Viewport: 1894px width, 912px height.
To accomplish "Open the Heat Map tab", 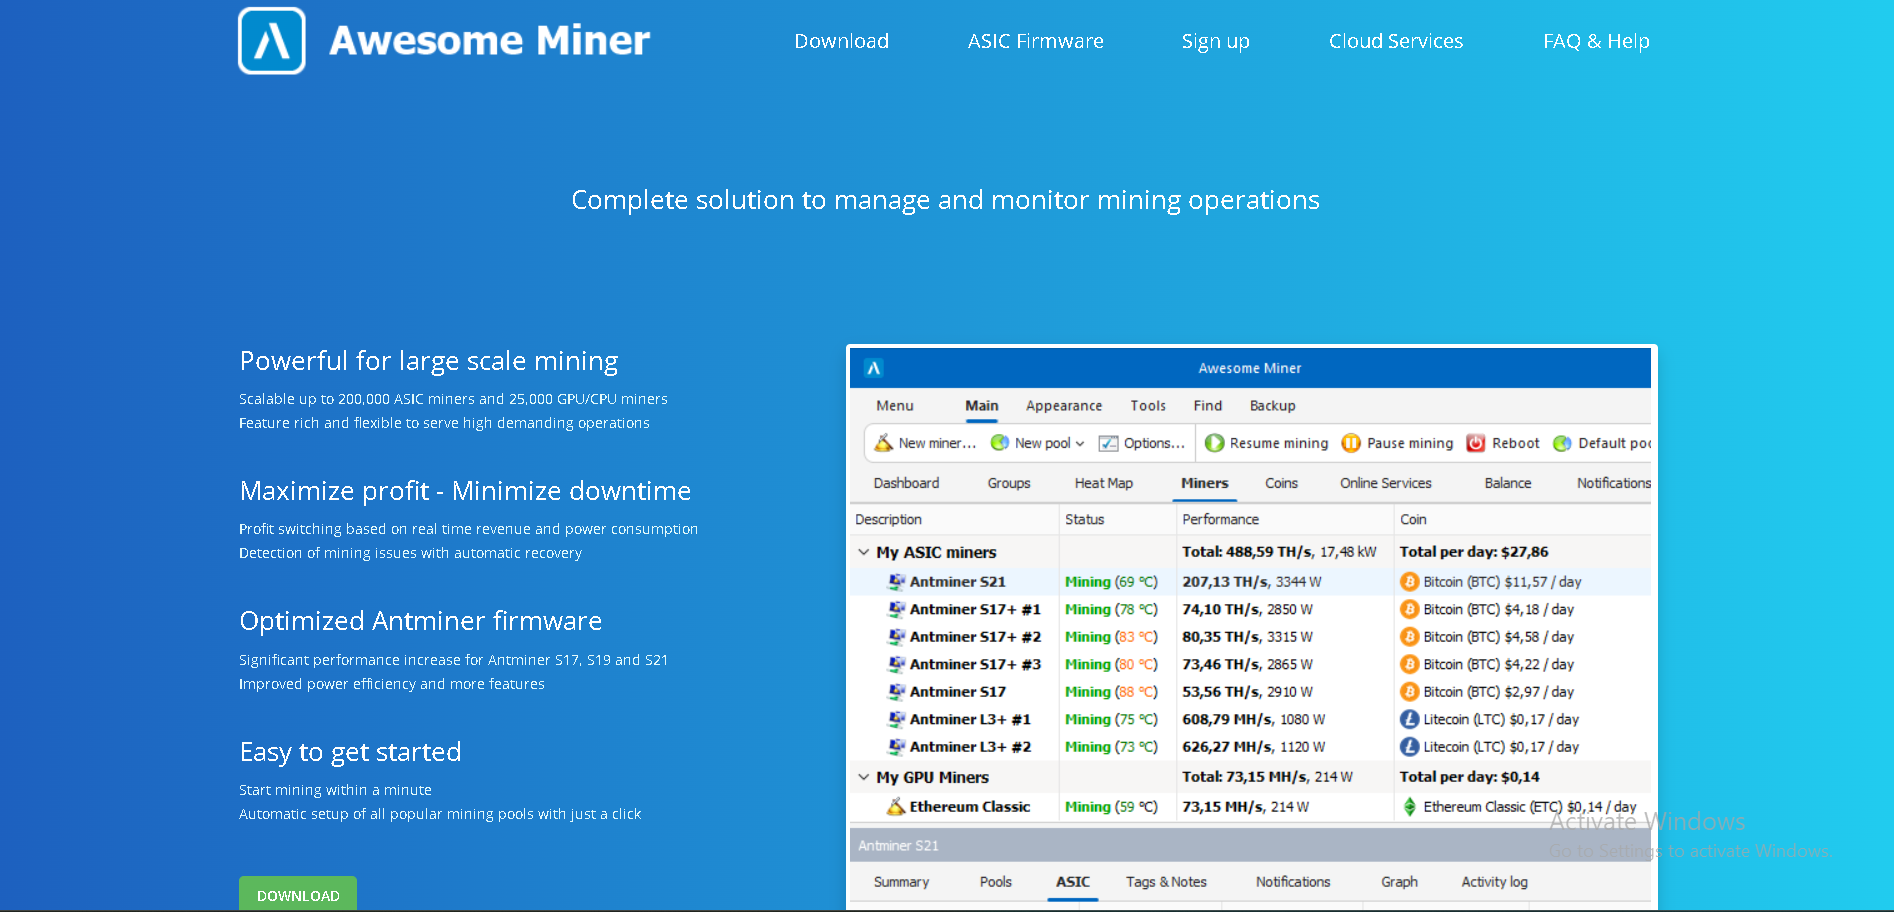I will (x=1104, y=483).
